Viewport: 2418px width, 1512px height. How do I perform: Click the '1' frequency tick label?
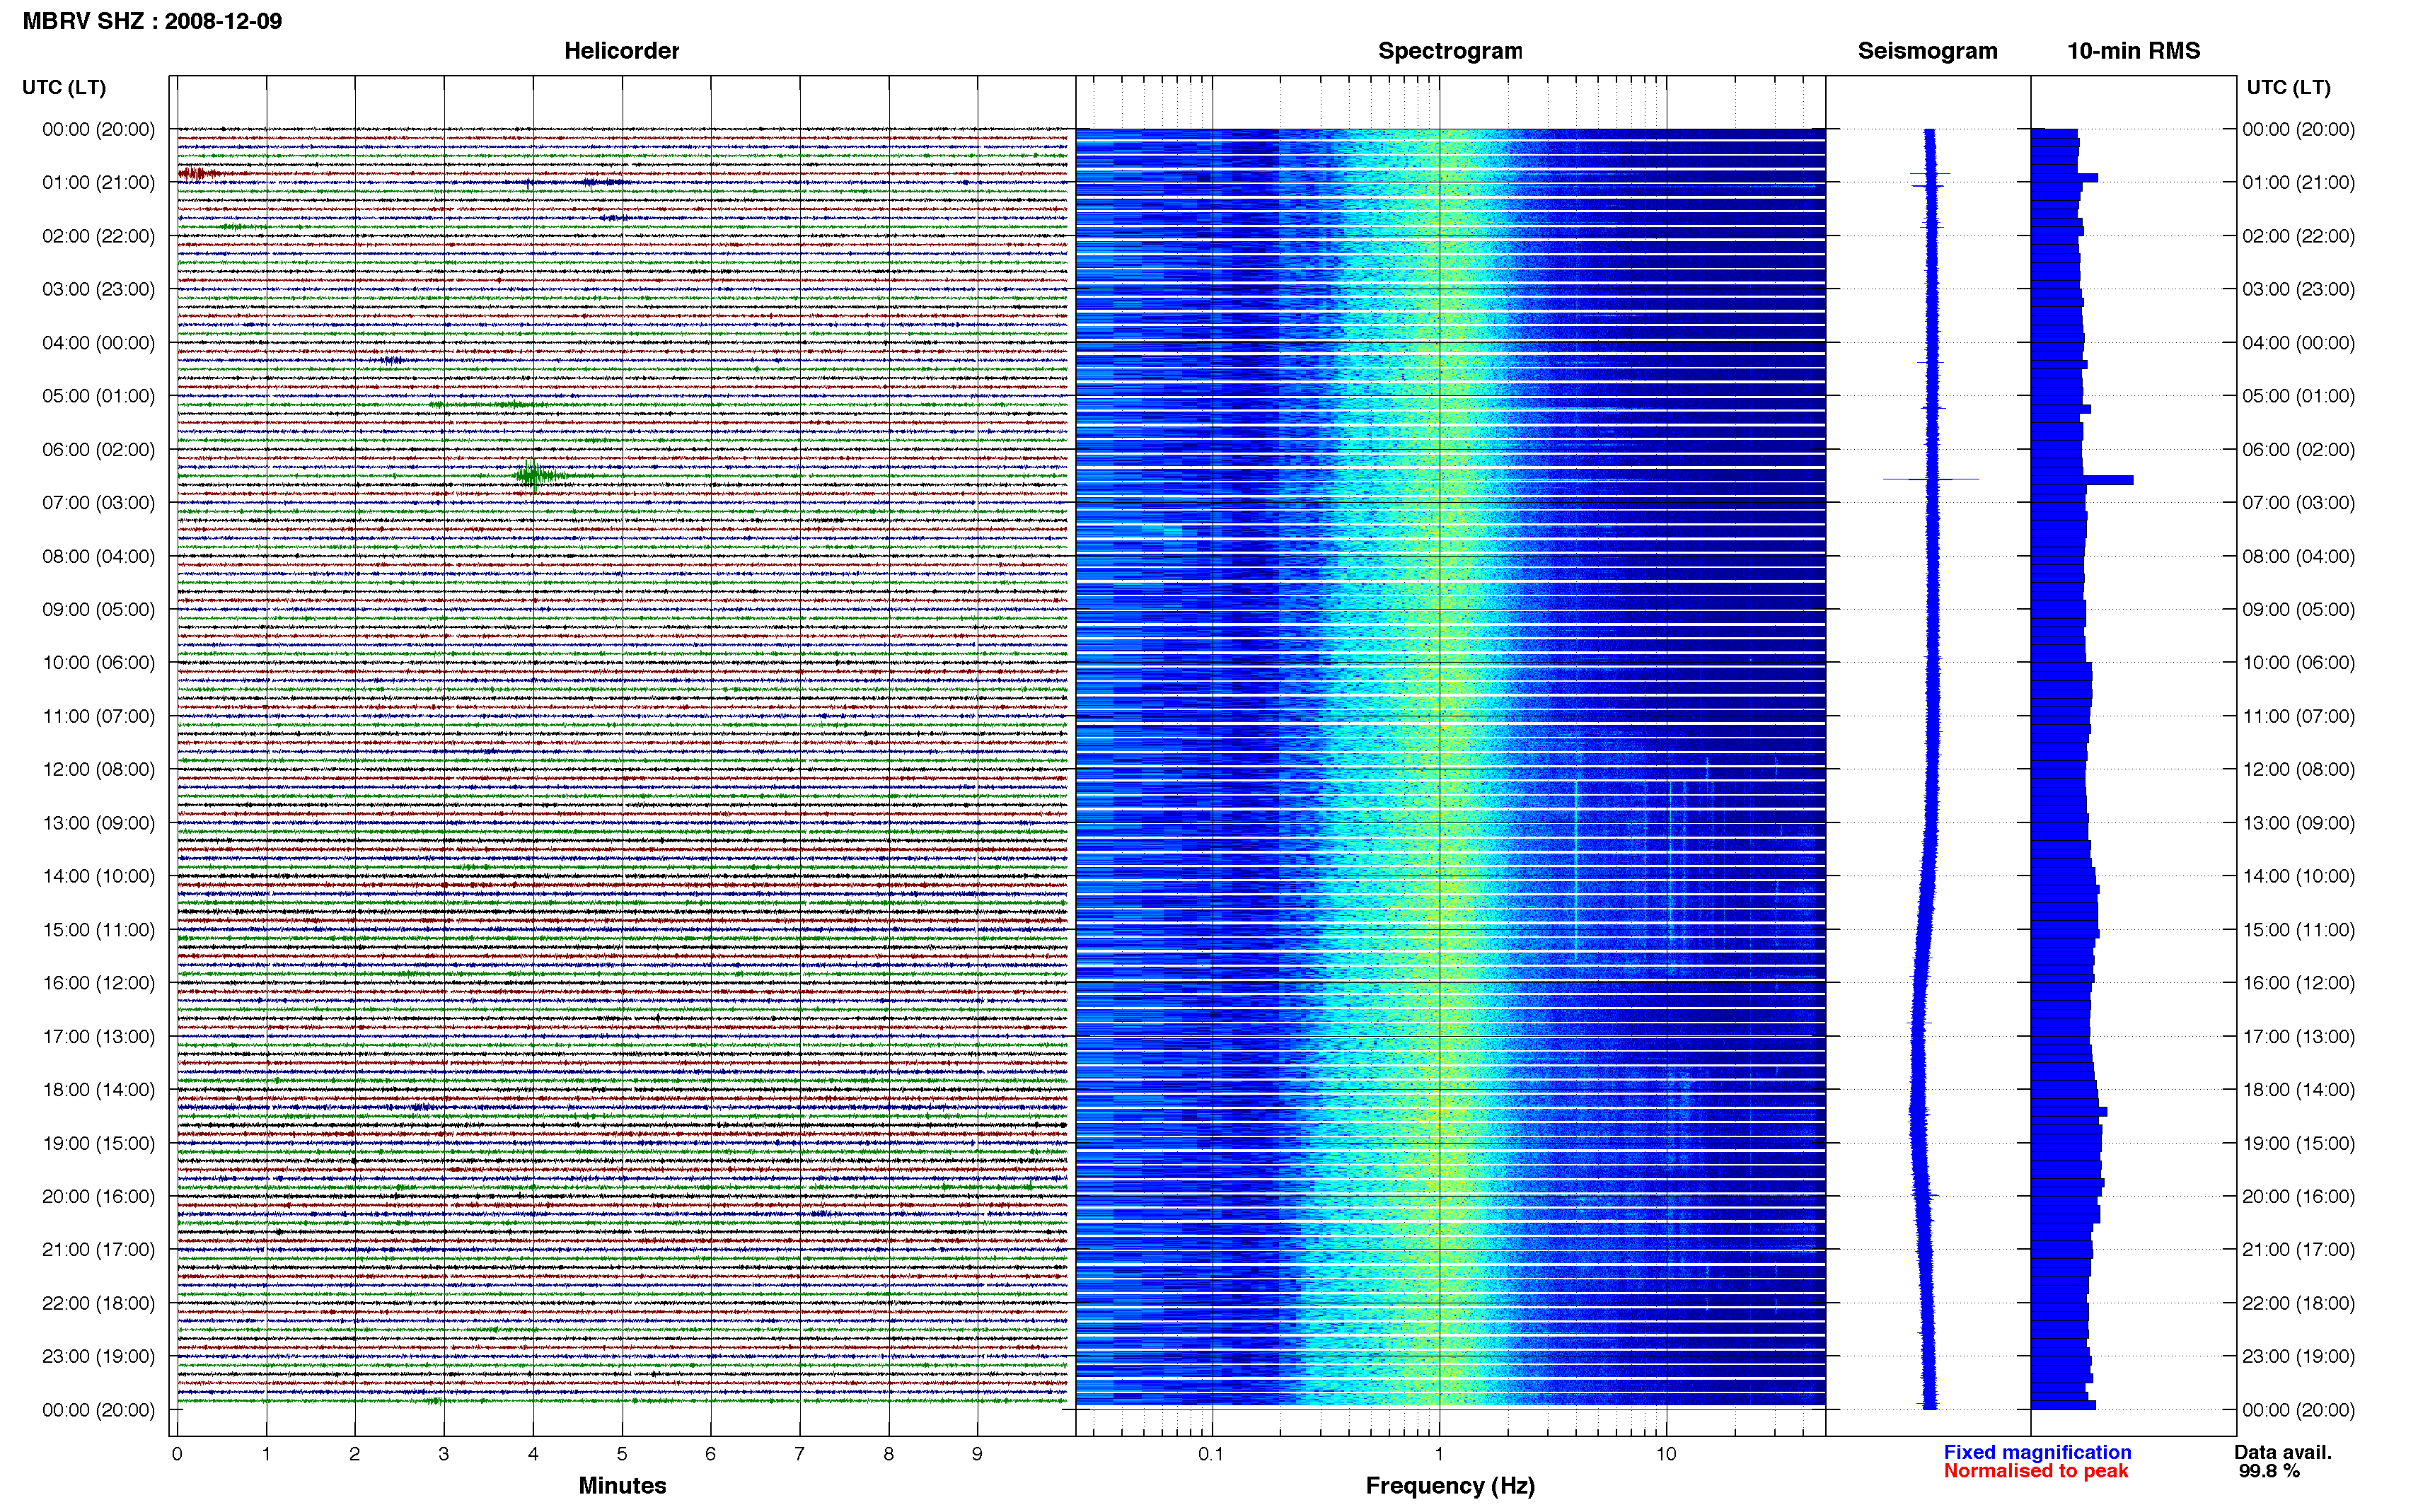pyautogui.click(x=1439, y=1454)
